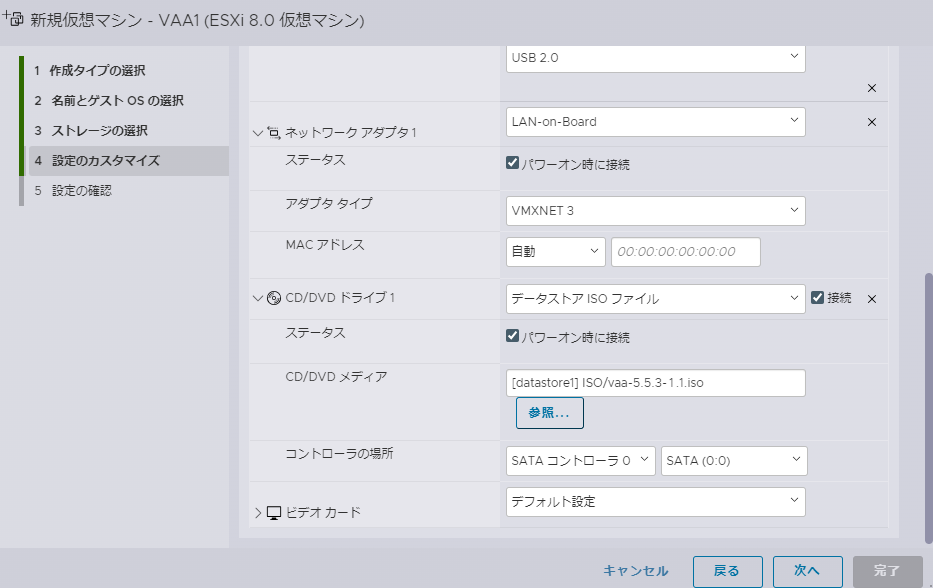
Task: Click the new virtual machine title icon
Action: coord(14,19)
